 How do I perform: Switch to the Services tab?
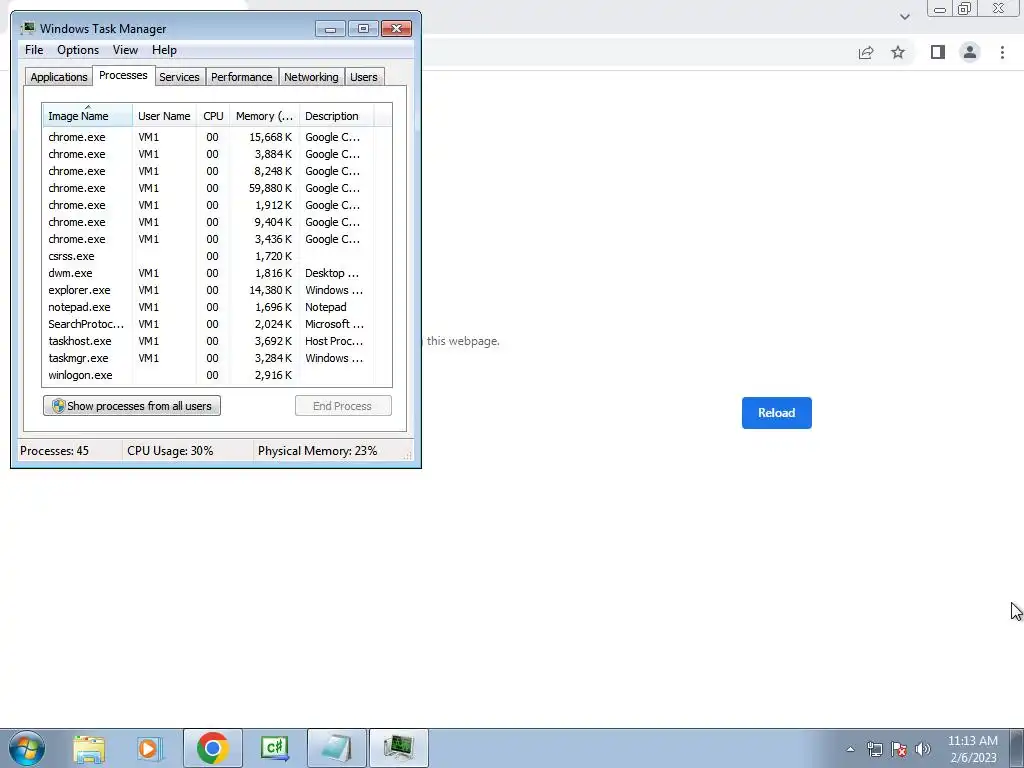tap(180, 77)
